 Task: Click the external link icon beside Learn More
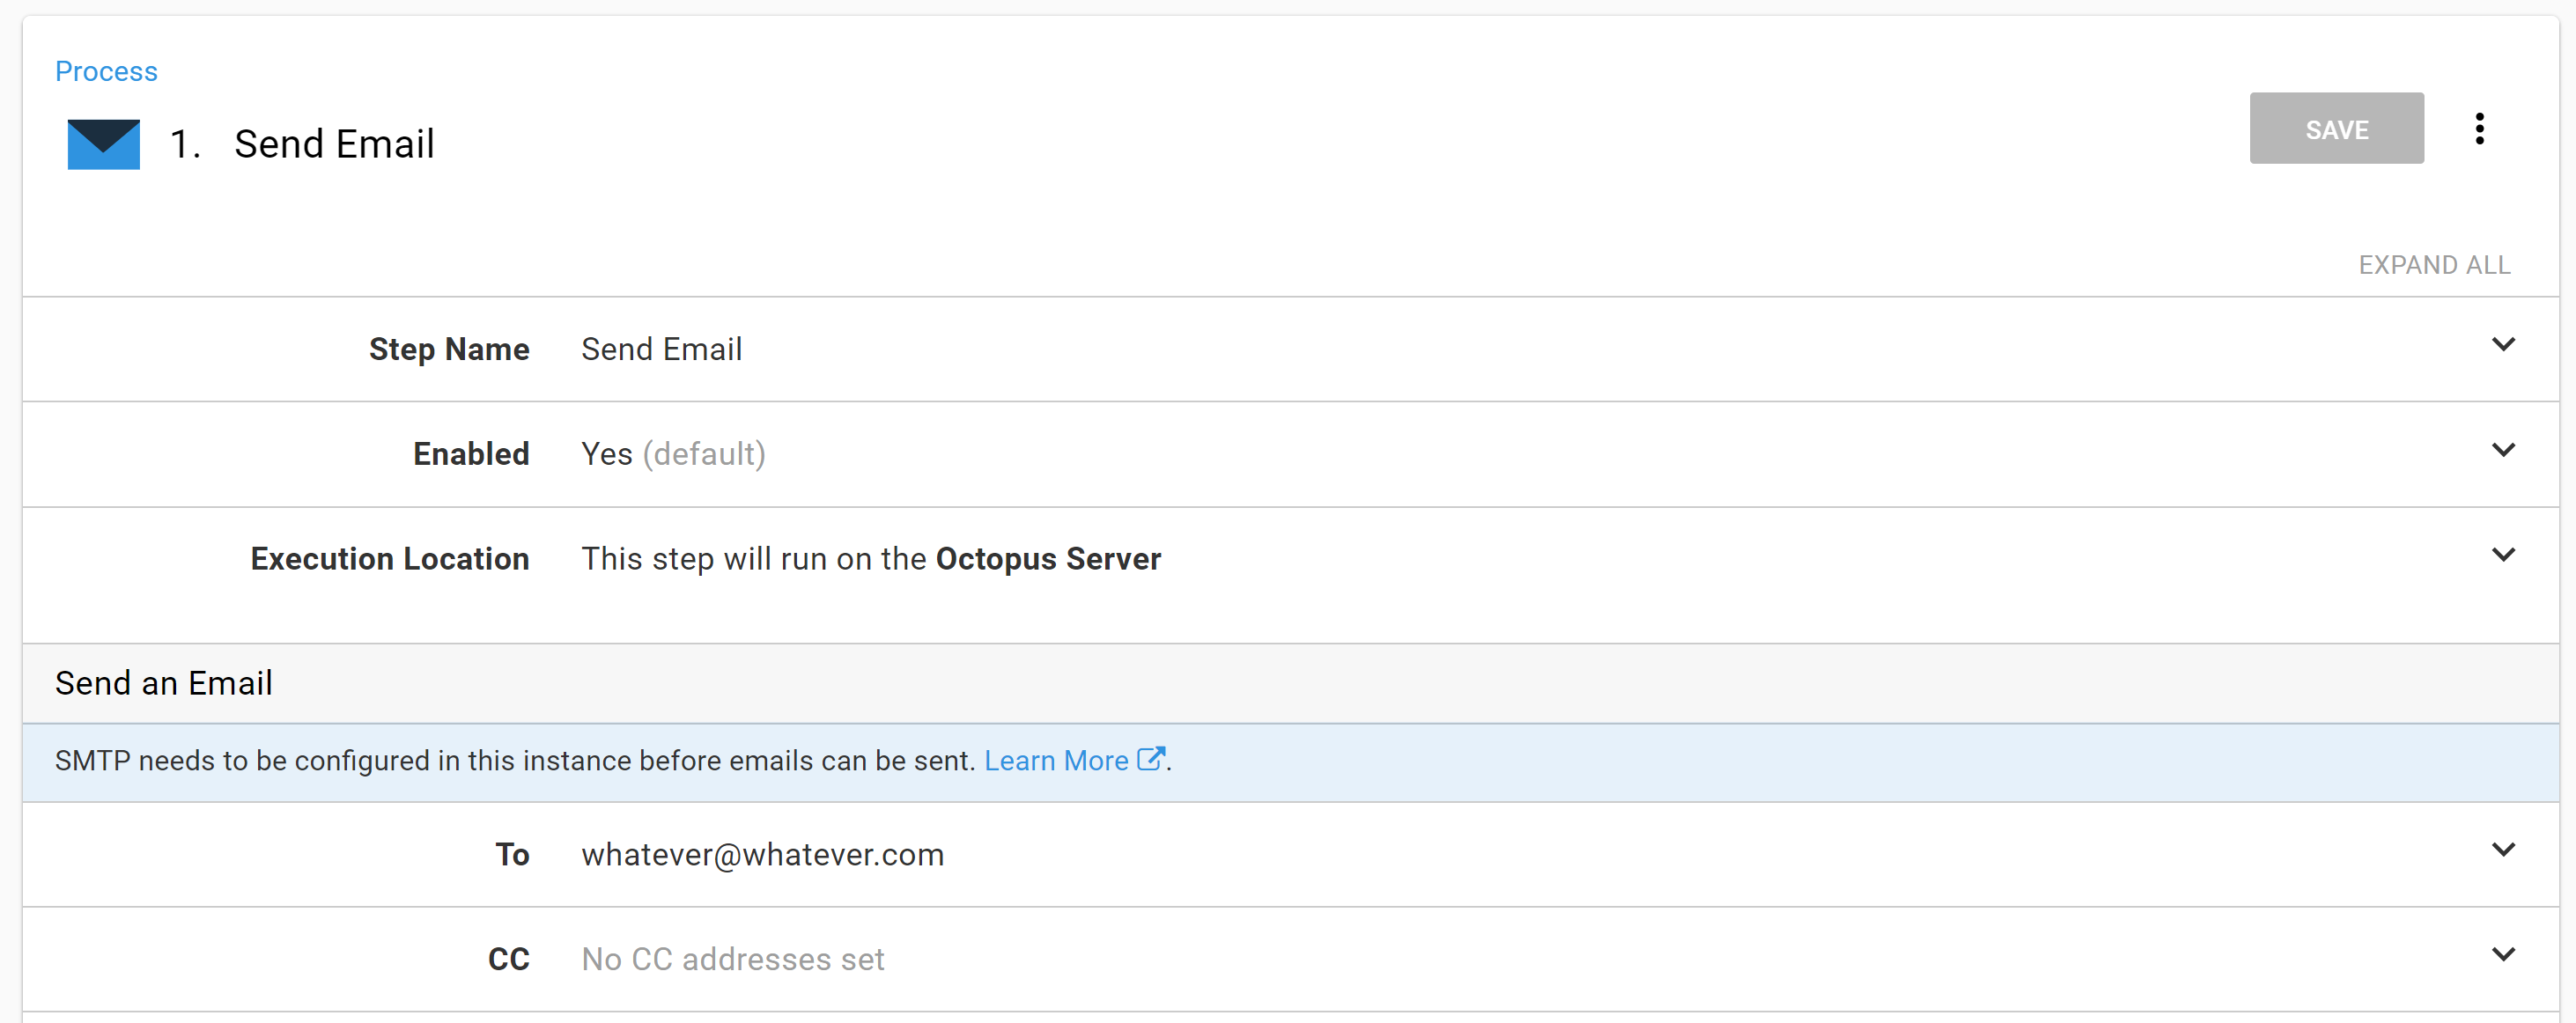(x=1152, y=759)
